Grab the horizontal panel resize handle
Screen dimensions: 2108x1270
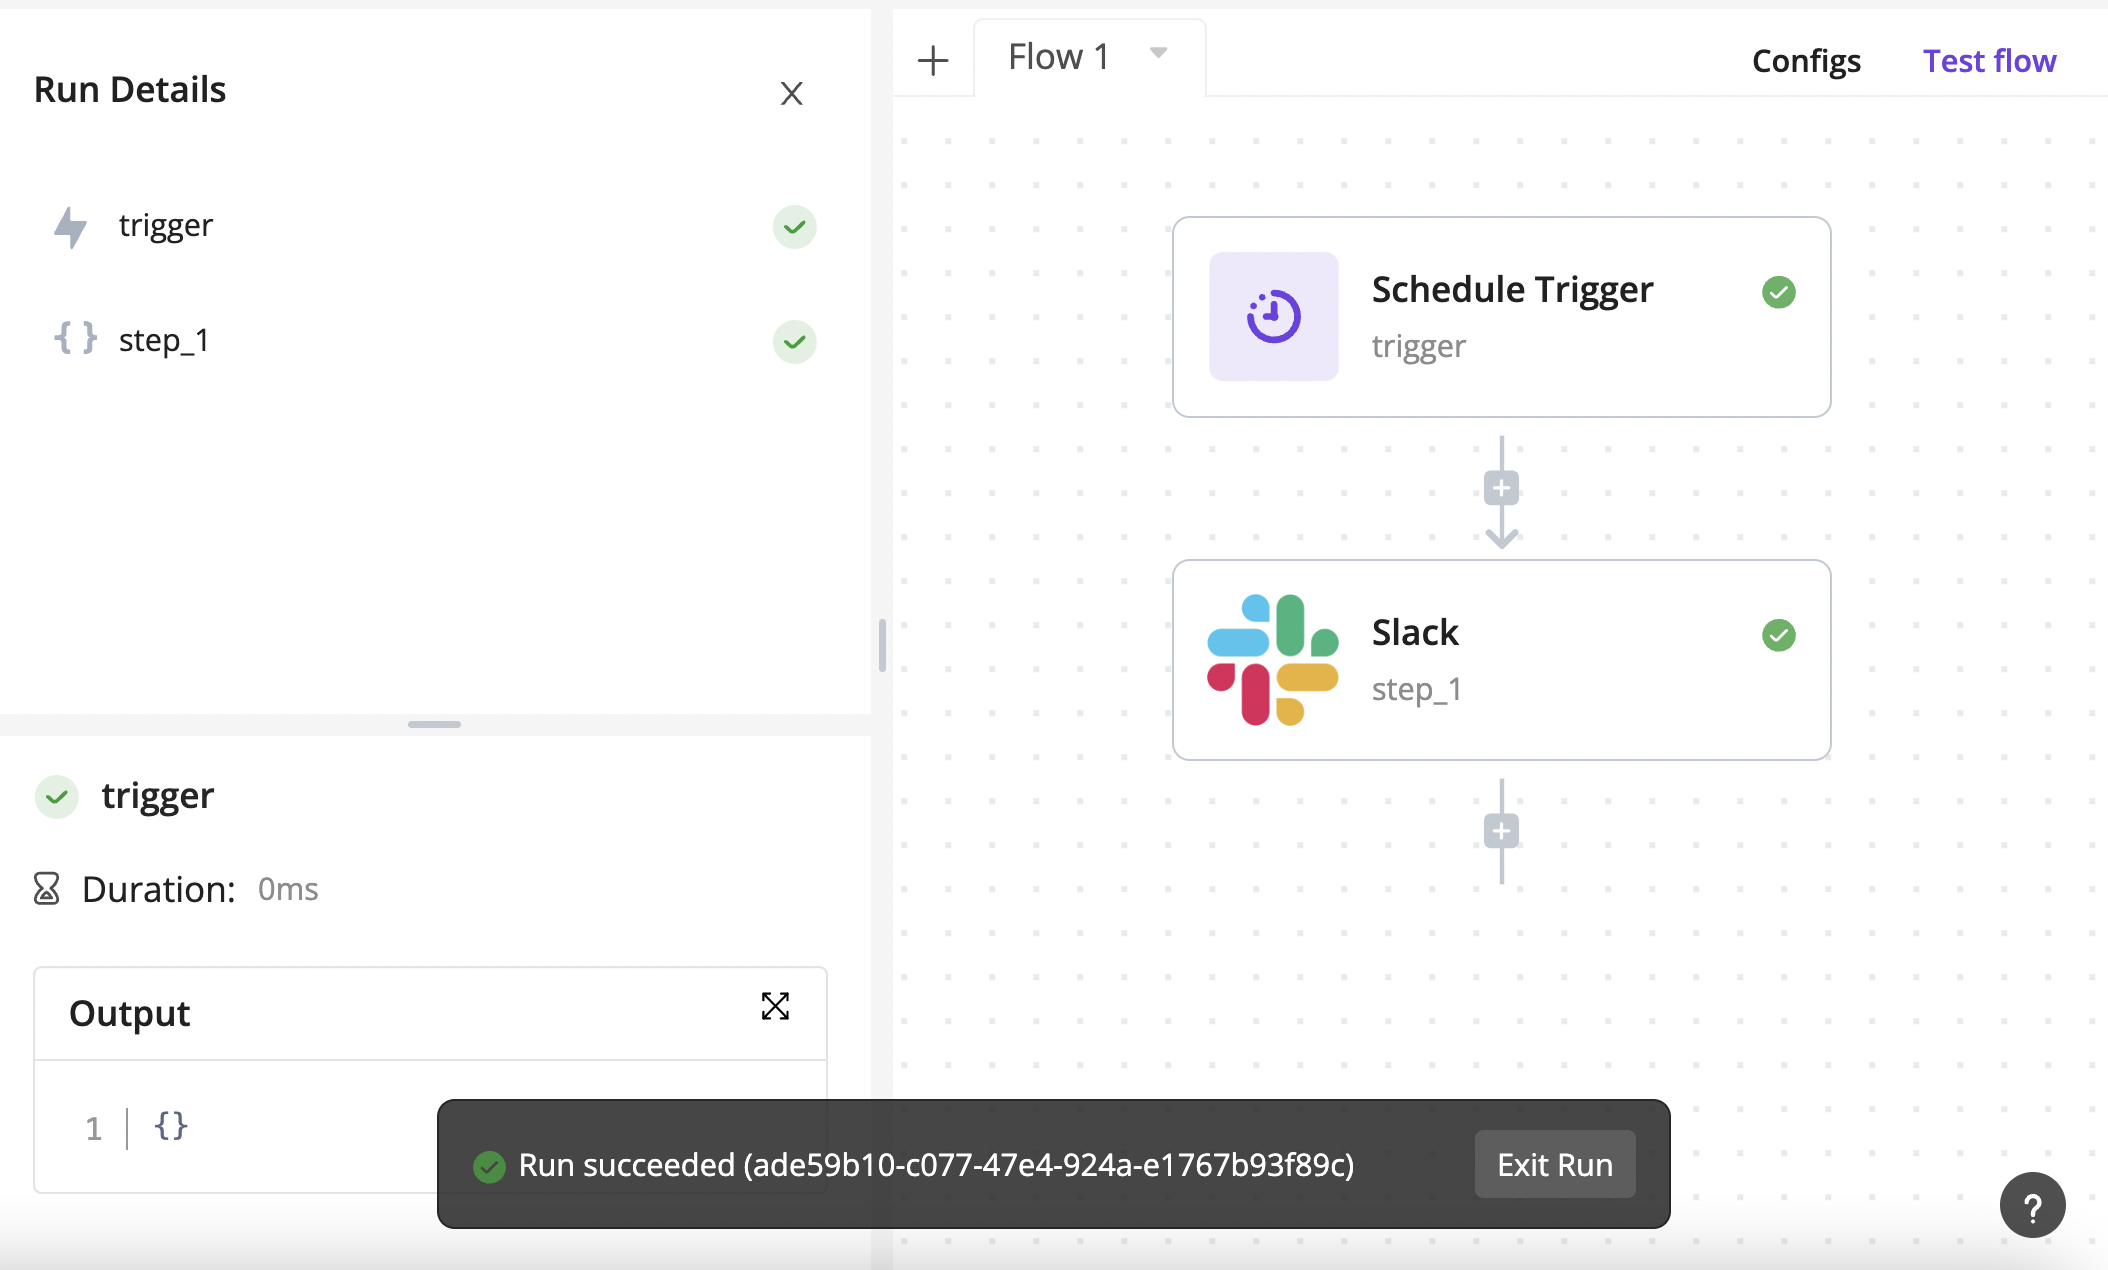[434, 724]
